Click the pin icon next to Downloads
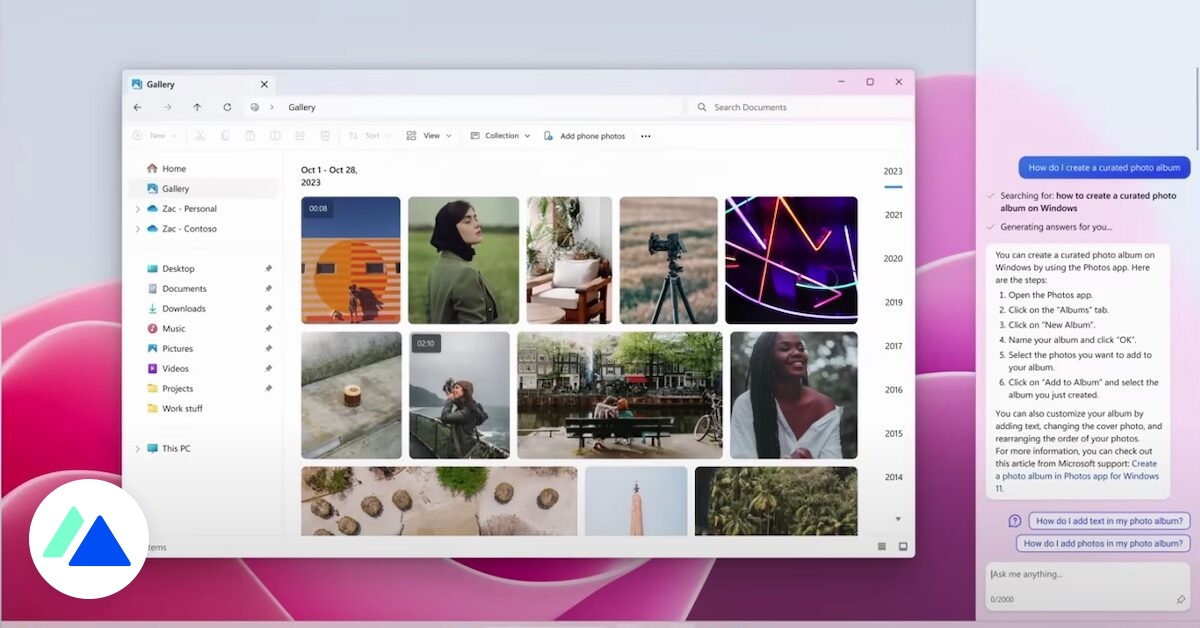Viewport: 1200px width, 628px height. [268, 309]
